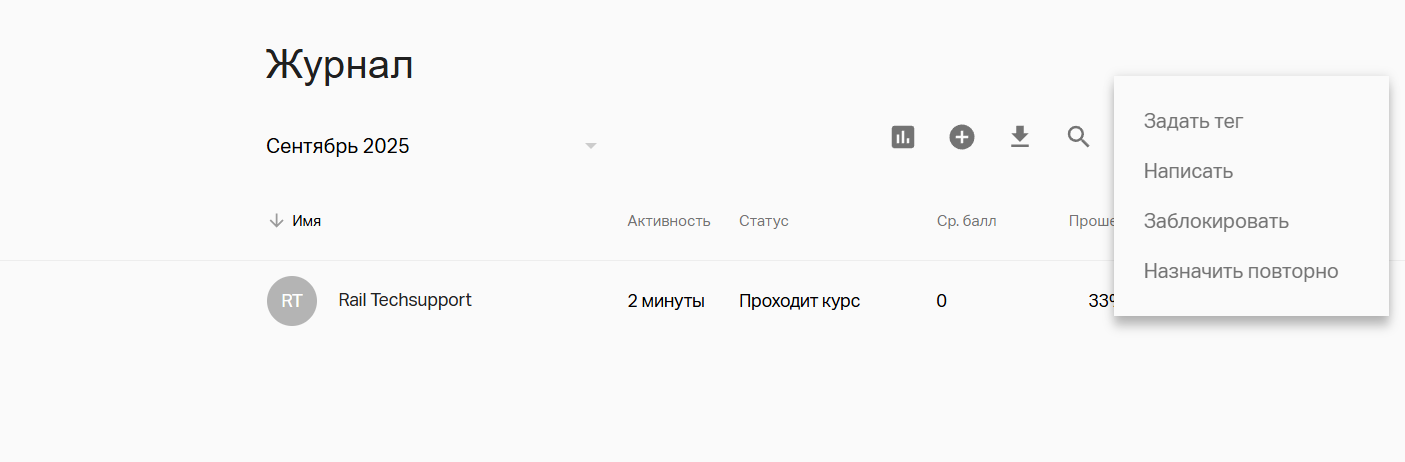Click the Проходит курс status cell
Screen dimensions: 1405x462
[799, 301]
